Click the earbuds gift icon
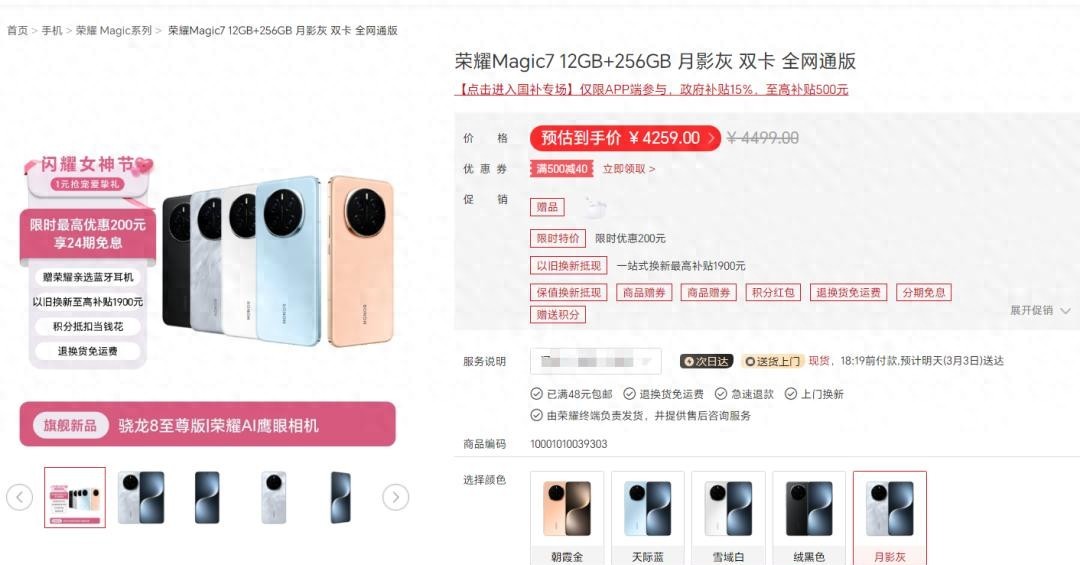The height and width of the screenshot is (565, 1080). tap(592, 205)
